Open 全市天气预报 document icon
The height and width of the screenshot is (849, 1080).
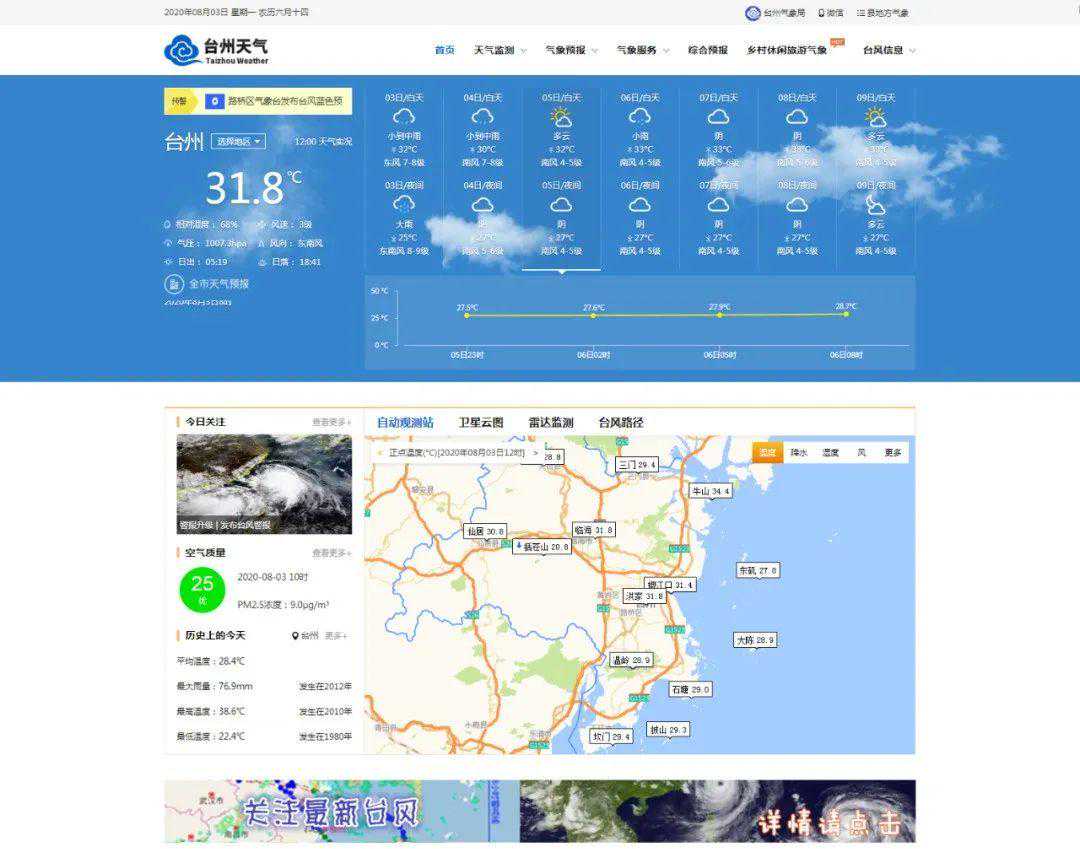(173, 284)
